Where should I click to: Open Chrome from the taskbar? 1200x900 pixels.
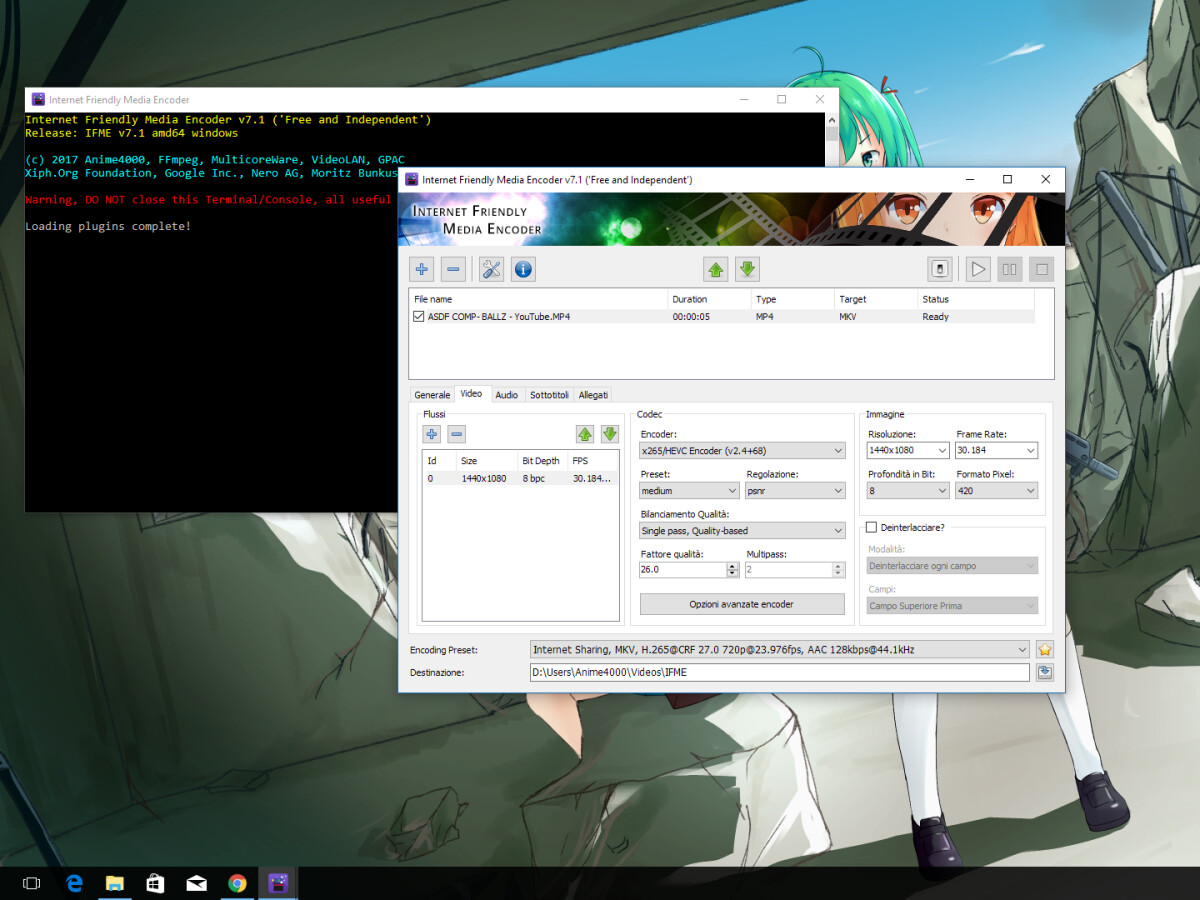(x=237, y=883)
